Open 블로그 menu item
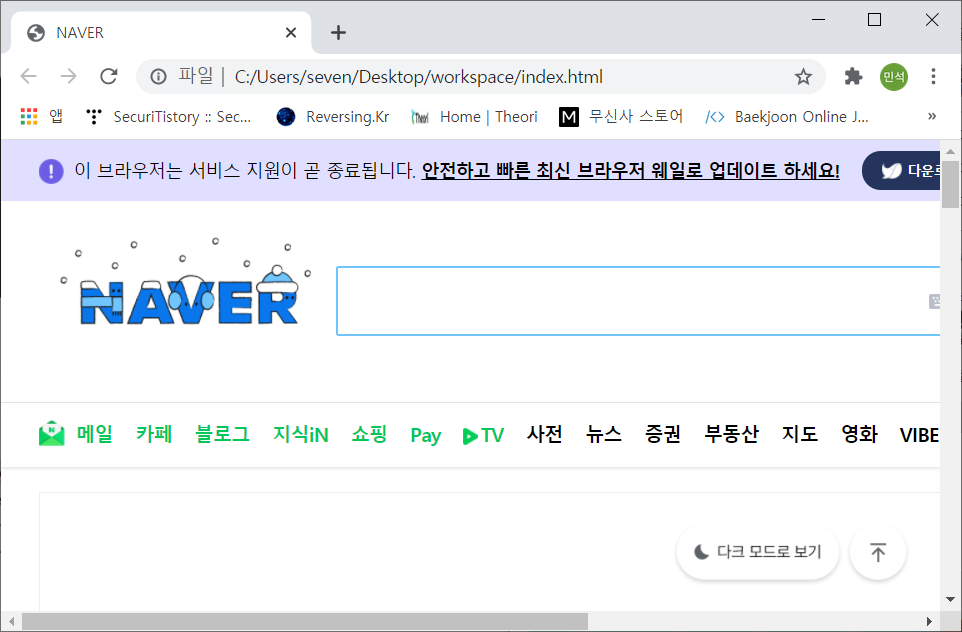962x632 pixels. click(222, 434)
